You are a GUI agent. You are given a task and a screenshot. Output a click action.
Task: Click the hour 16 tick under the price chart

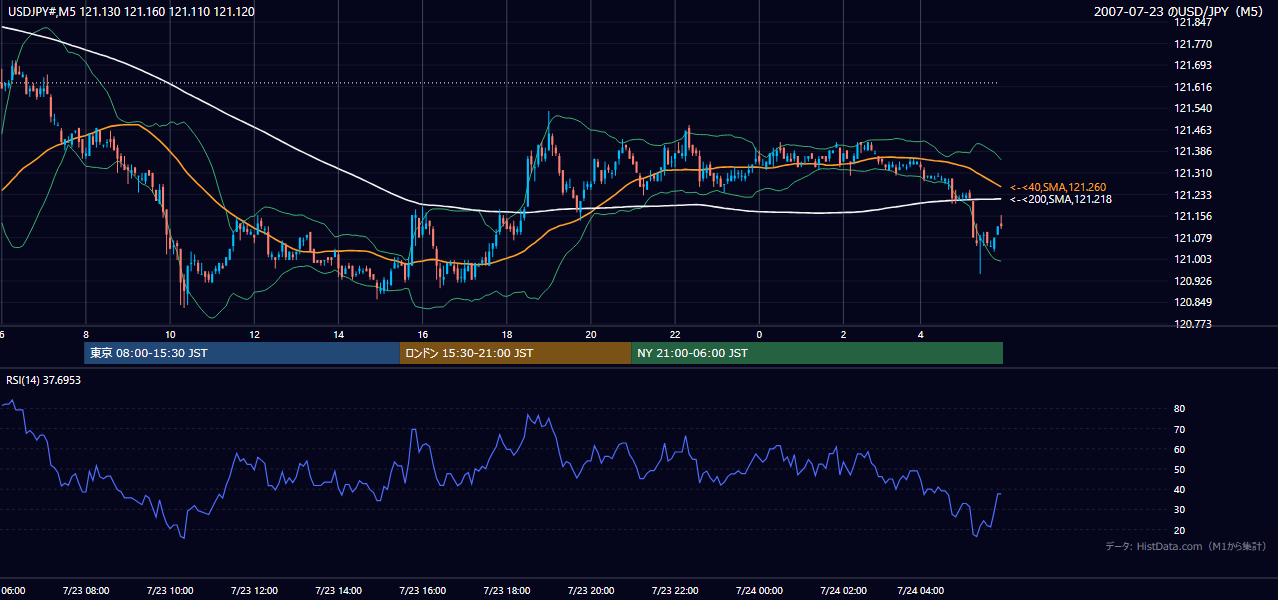422,334
